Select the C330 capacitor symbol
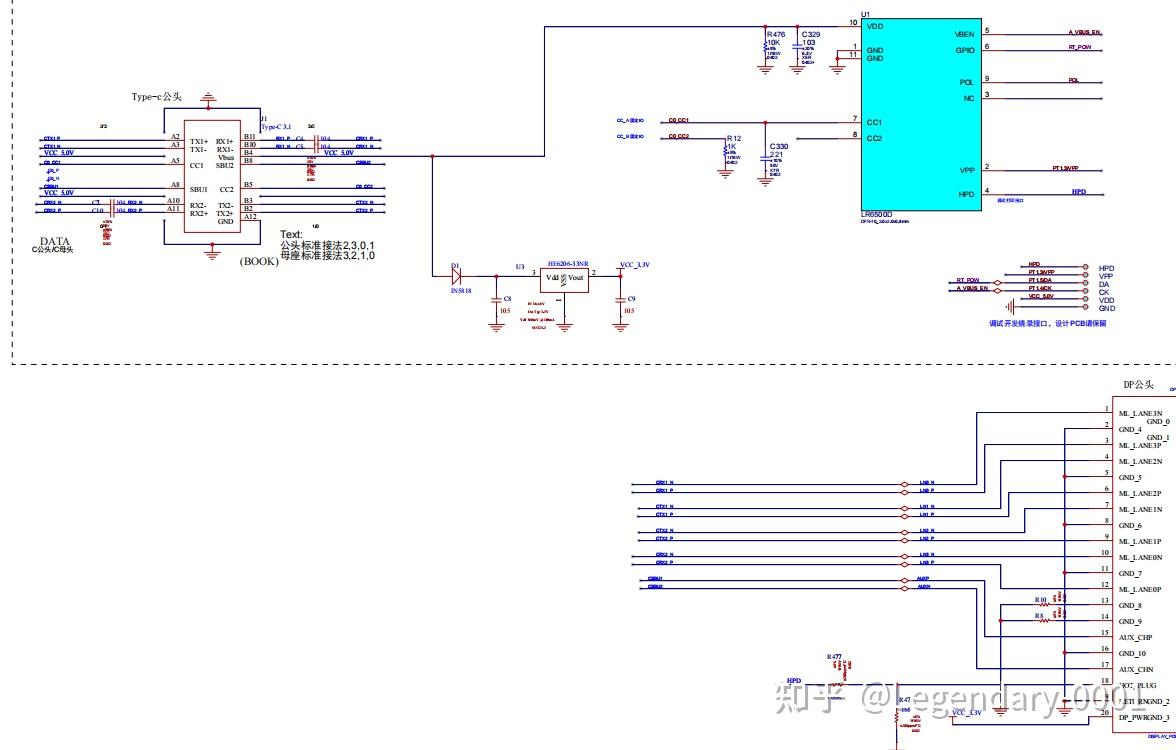Screen dimensions: 1176x750 pos(766,160)
